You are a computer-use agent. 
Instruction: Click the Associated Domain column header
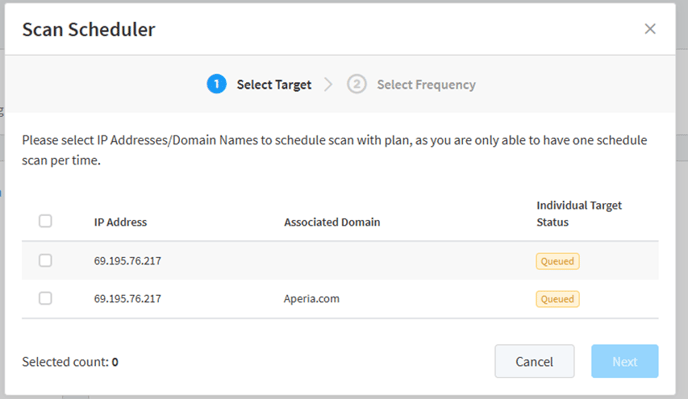[332, 222]
